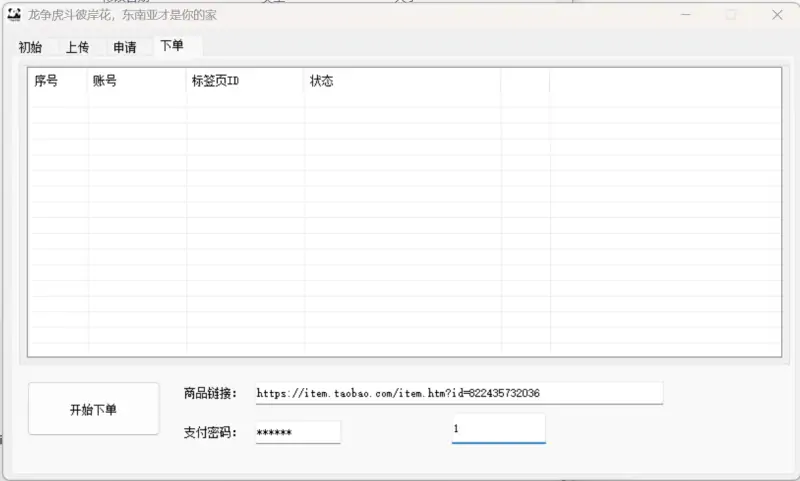This screenshot has width=800, height=481.
Task: Focus the 商品链接 URL input field
Action: click(x=458, y=393)
